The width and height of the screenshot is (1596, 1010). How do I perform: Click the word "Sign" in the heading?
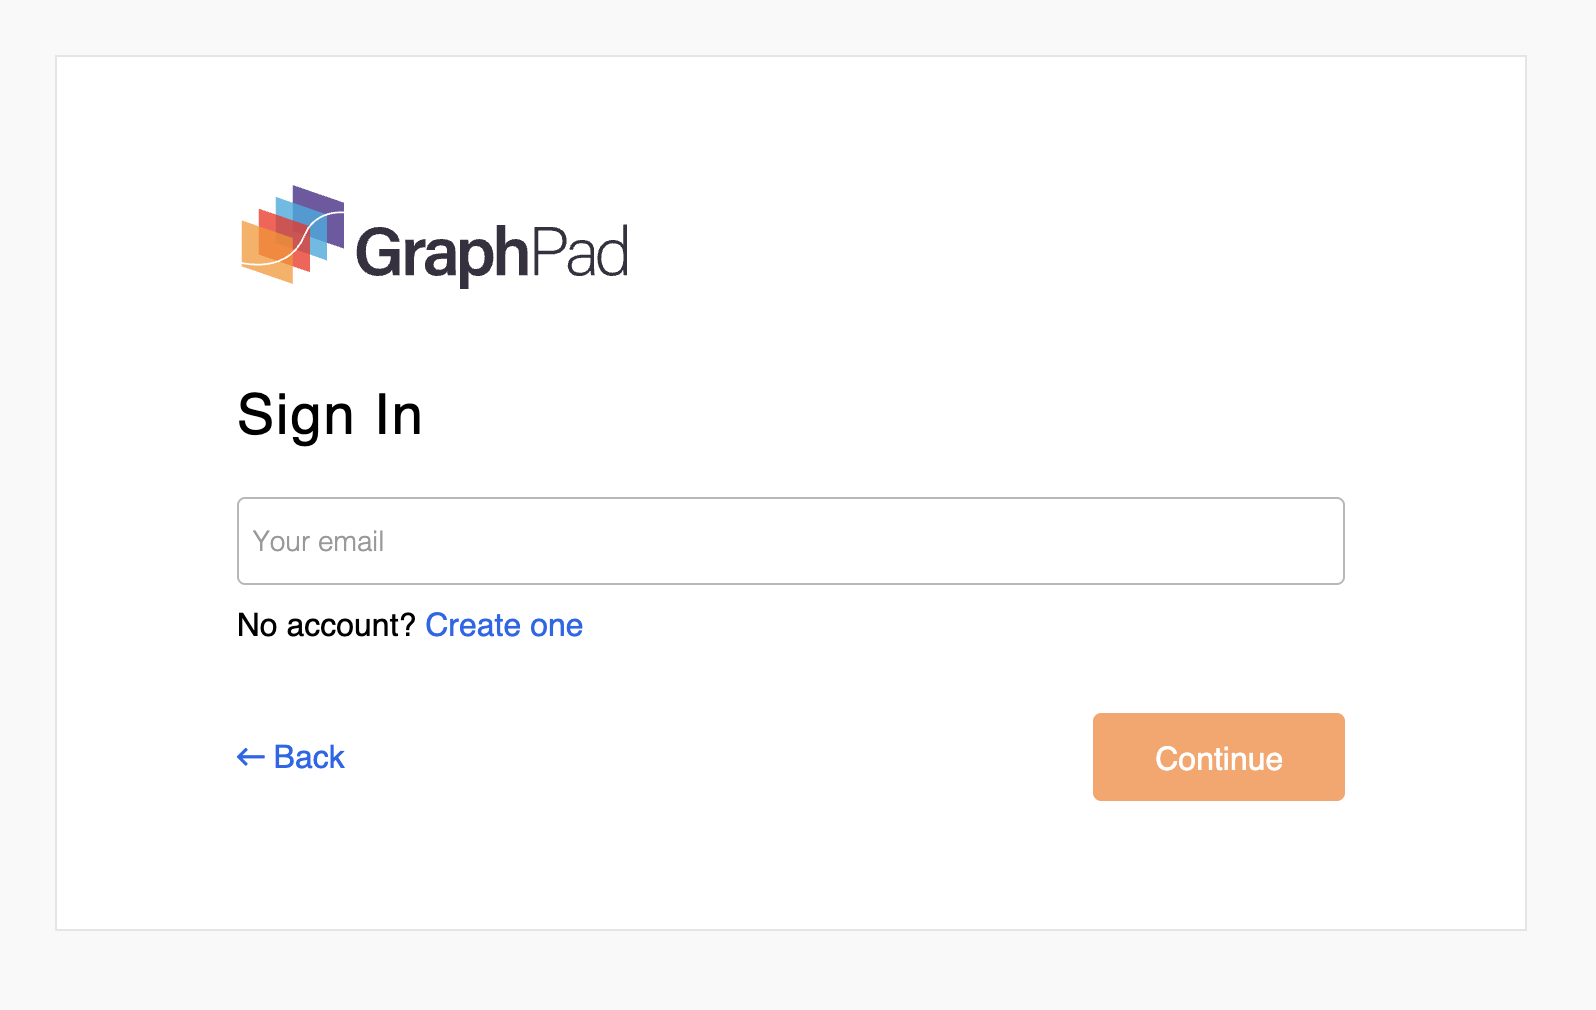(x=295, y=416)
